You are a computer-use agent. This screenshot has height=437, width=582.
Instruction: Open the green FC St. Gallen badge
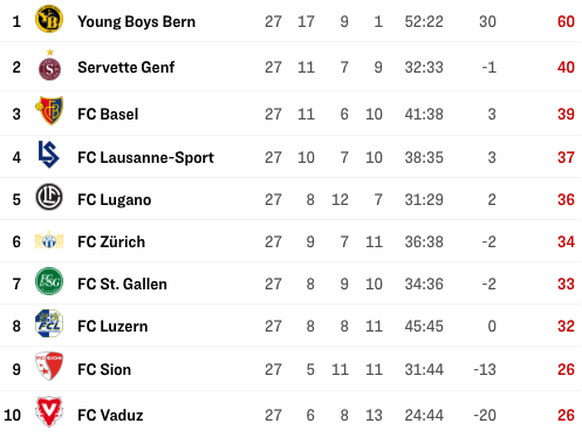pyautogui.click(x=49, y=281)
